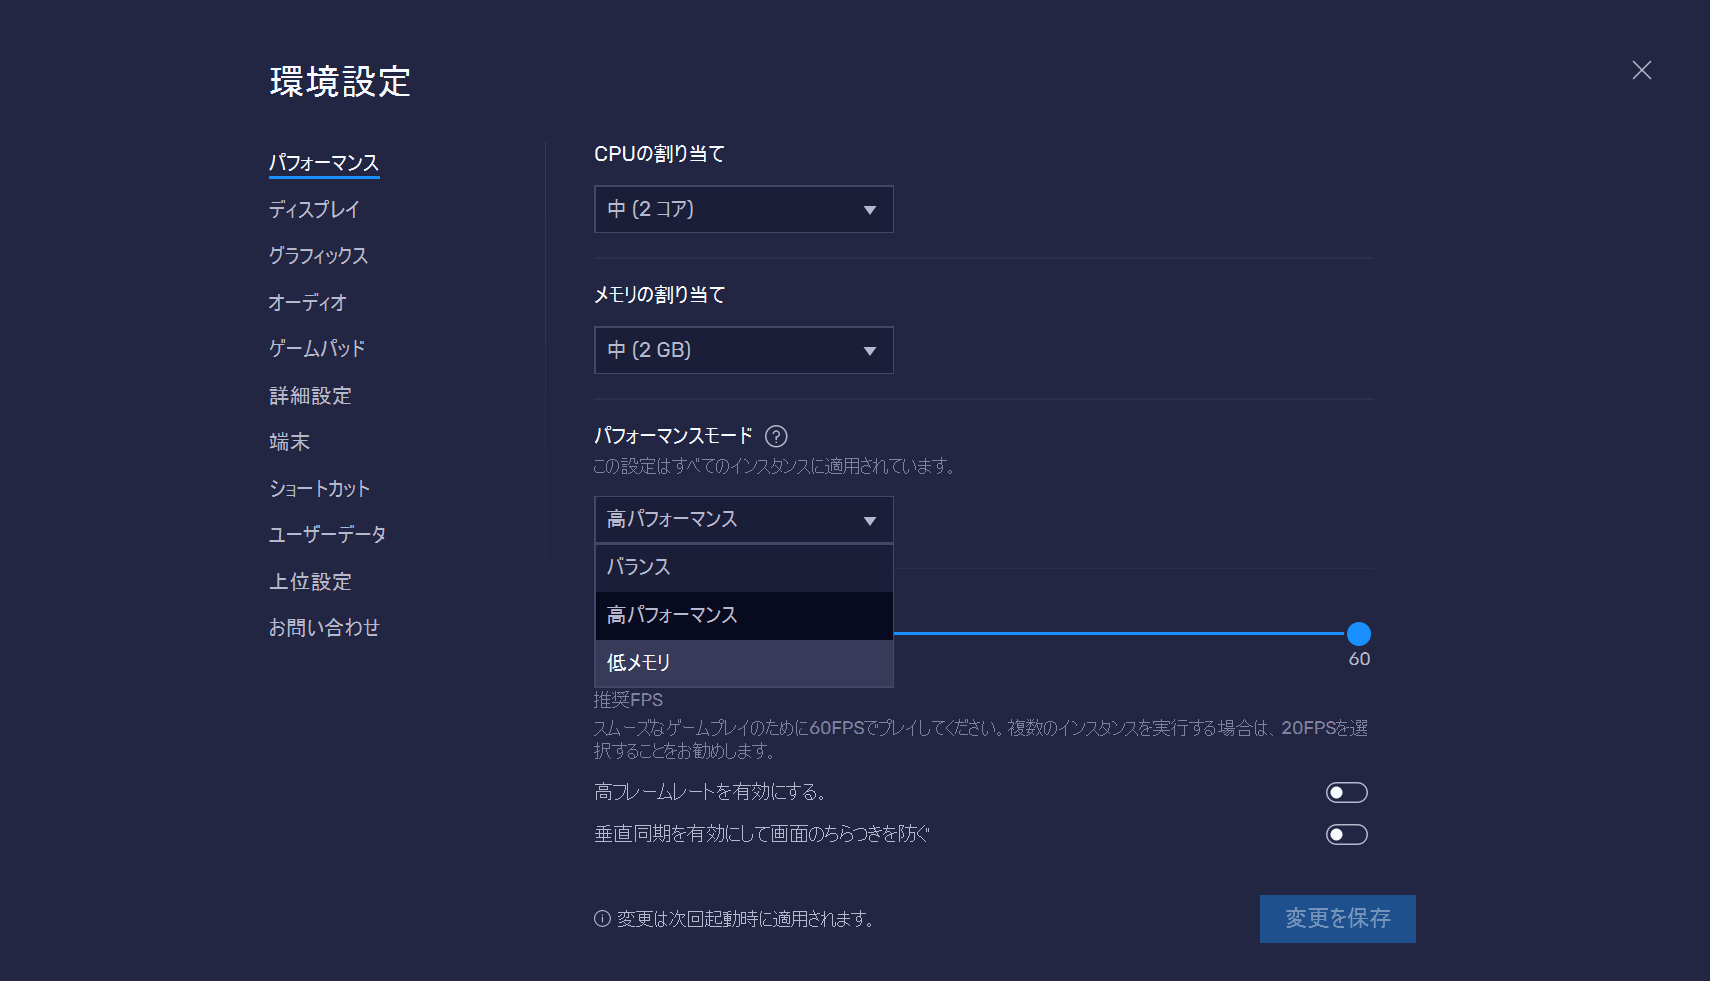The image size is (1710, 981).
Task: Click the info icon beside 変更は次回起動時に適用されます
Action: click(602, 918)
